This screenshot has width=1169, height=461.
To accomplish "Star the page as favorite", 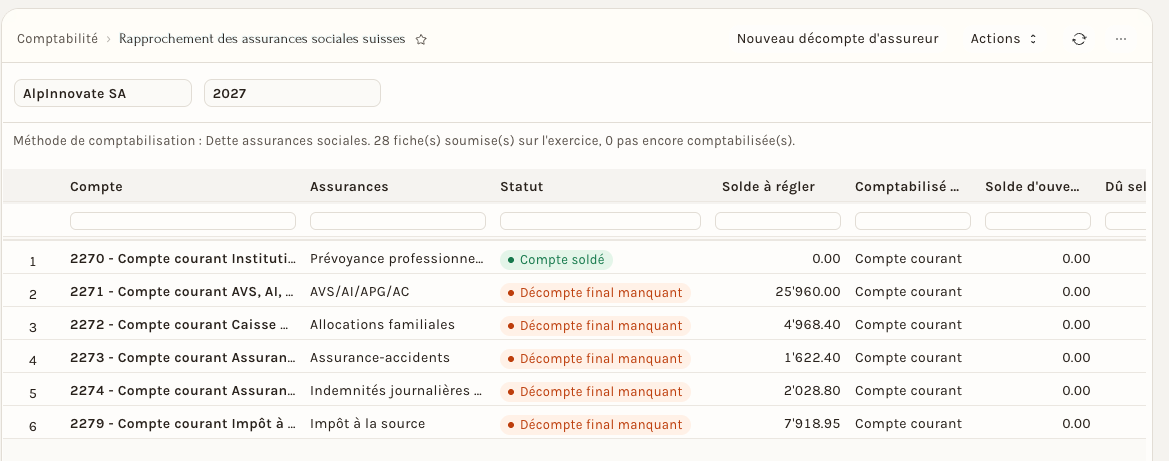I will point(420,40).
